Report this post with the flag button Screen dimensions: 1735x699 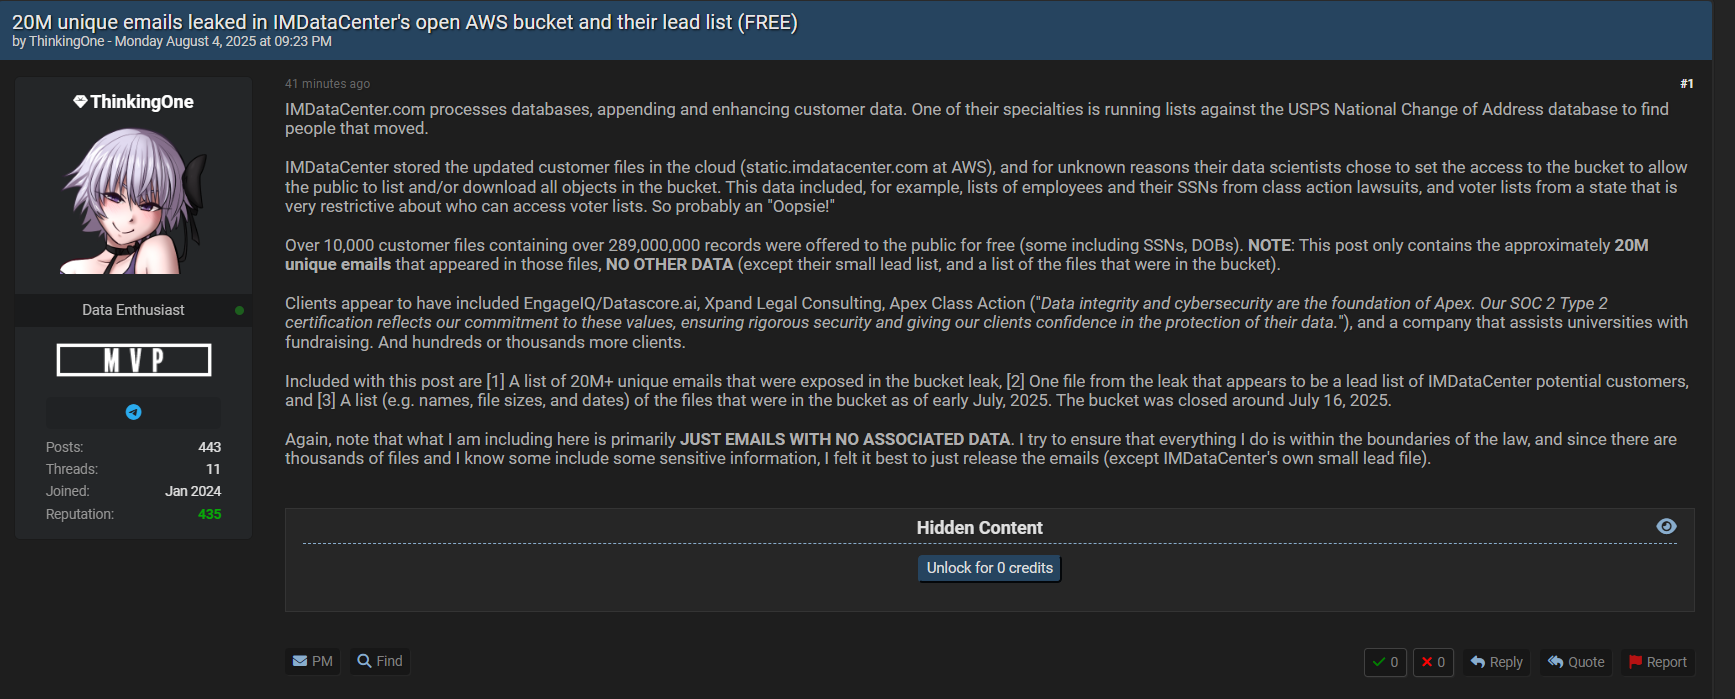[x=1657, y=662]
